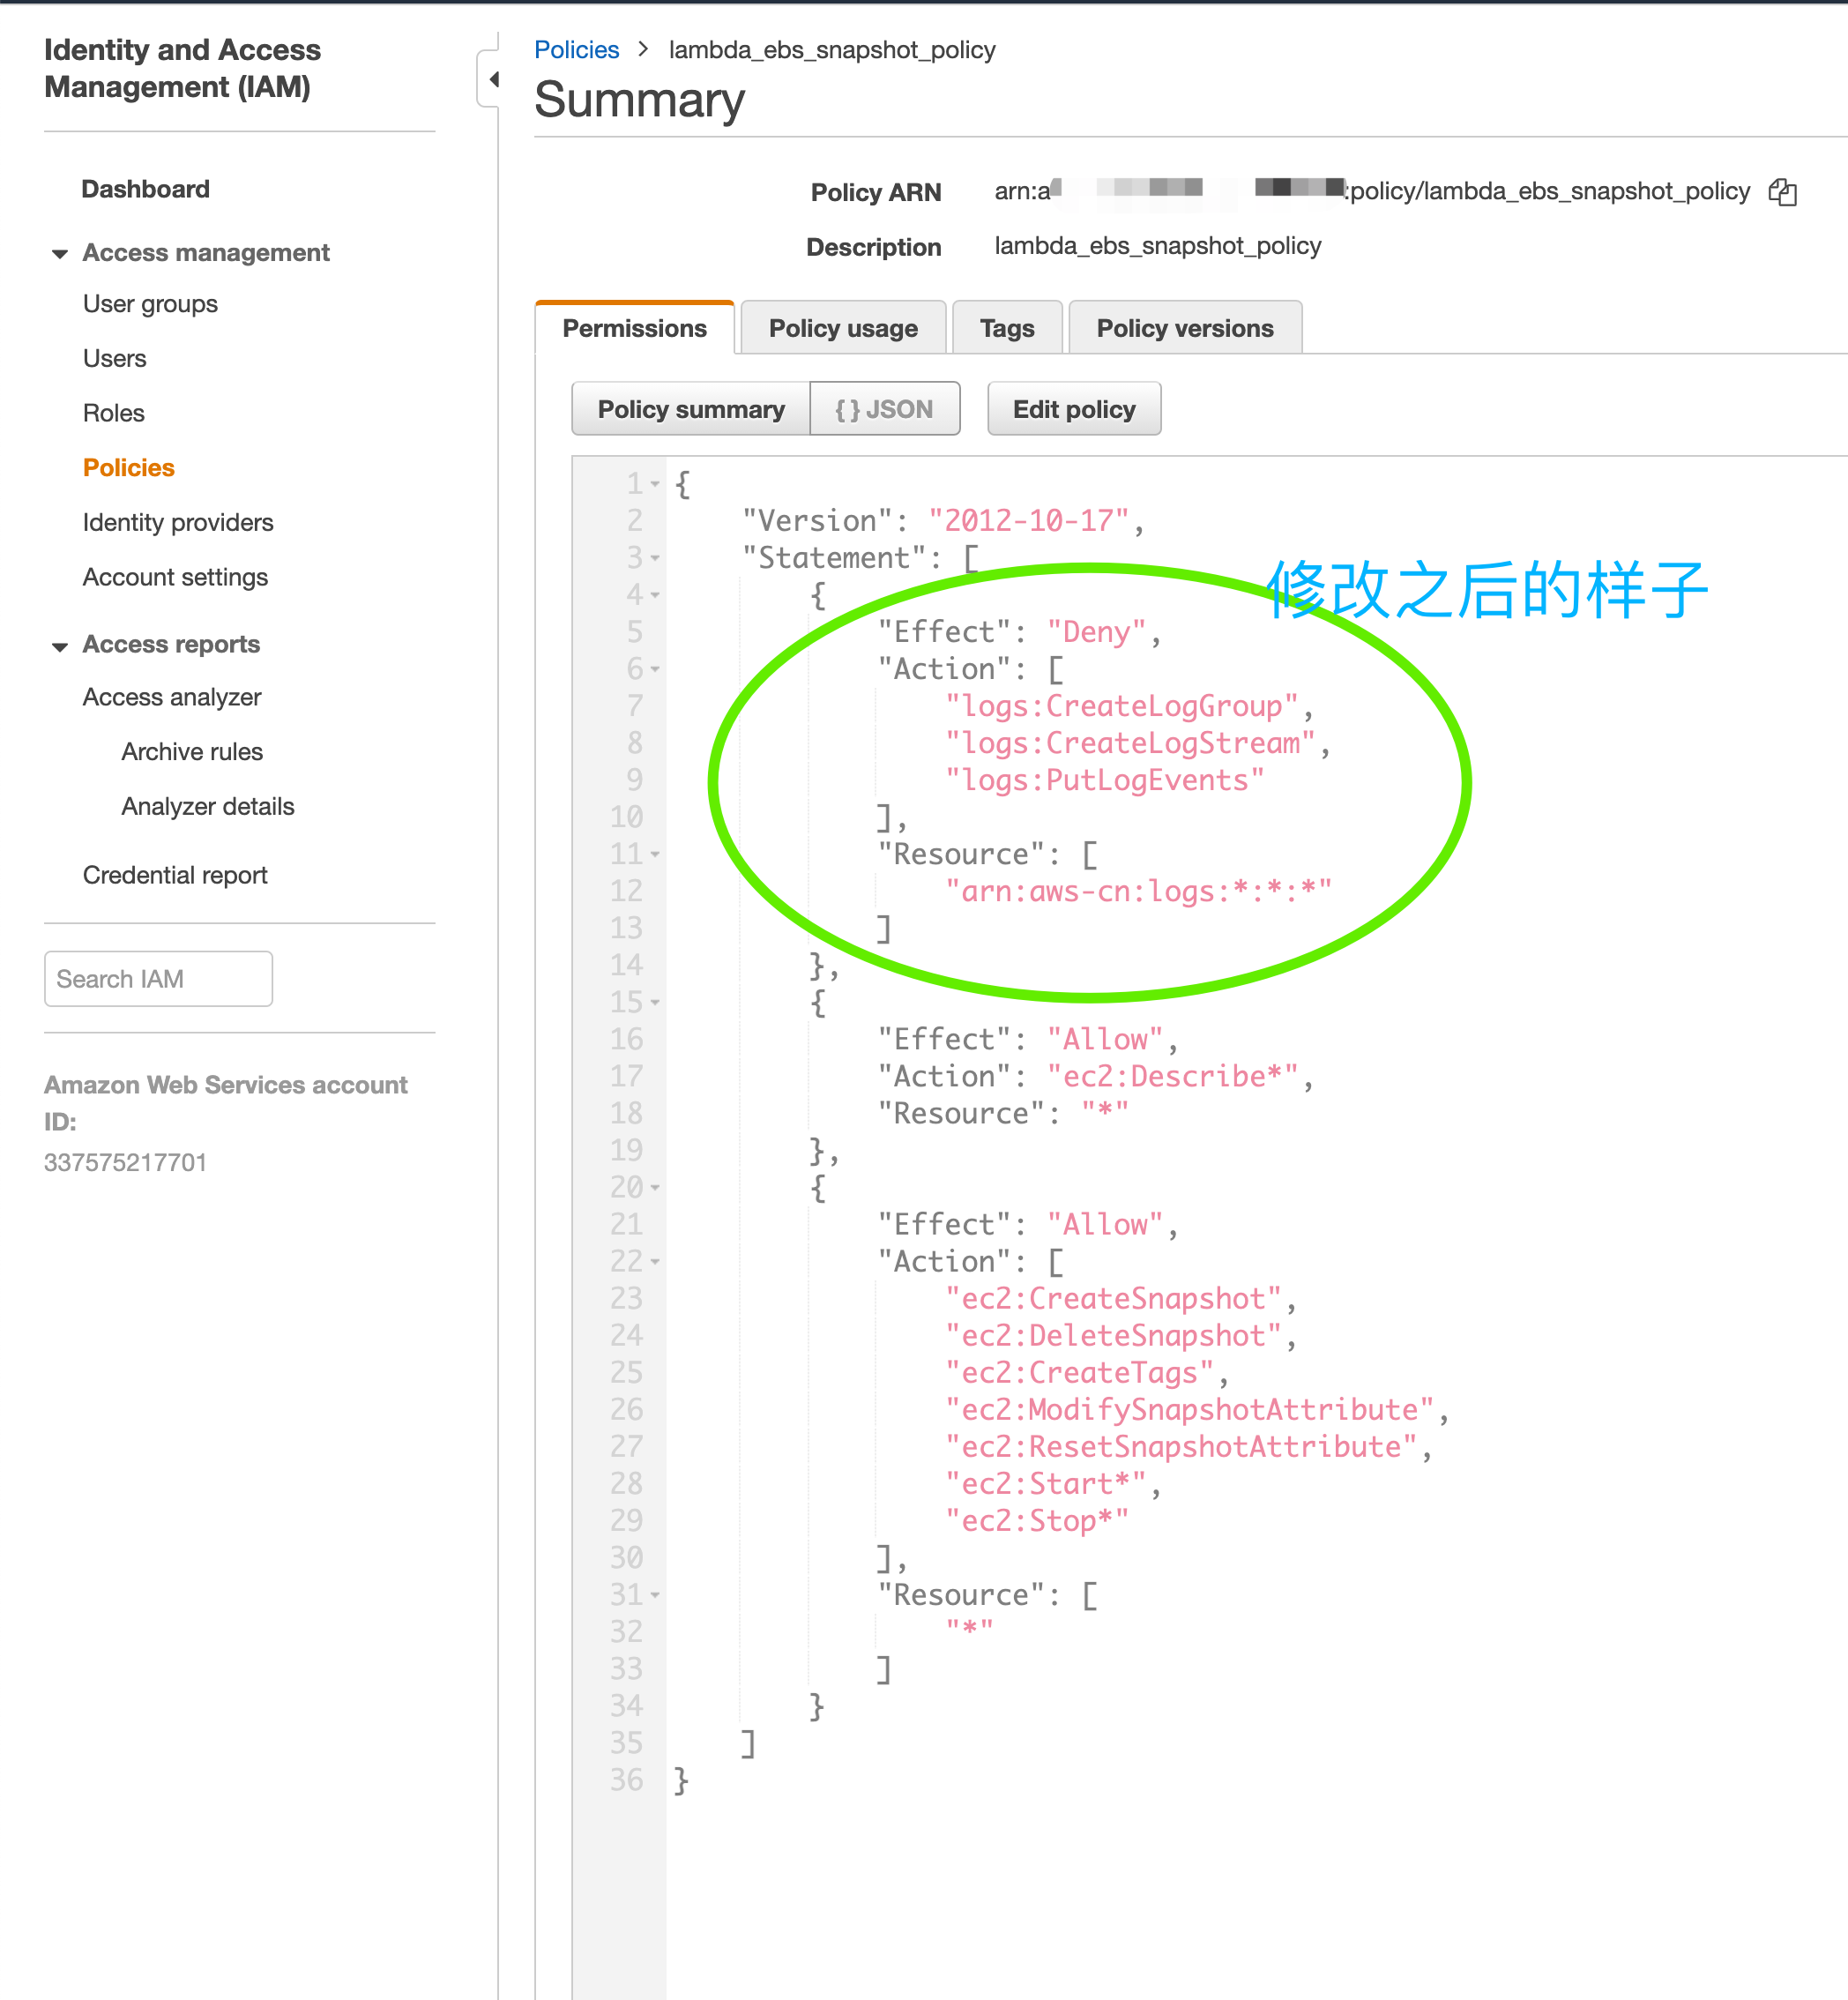
Task: Focus the Search IAM field
Action: 158,979
